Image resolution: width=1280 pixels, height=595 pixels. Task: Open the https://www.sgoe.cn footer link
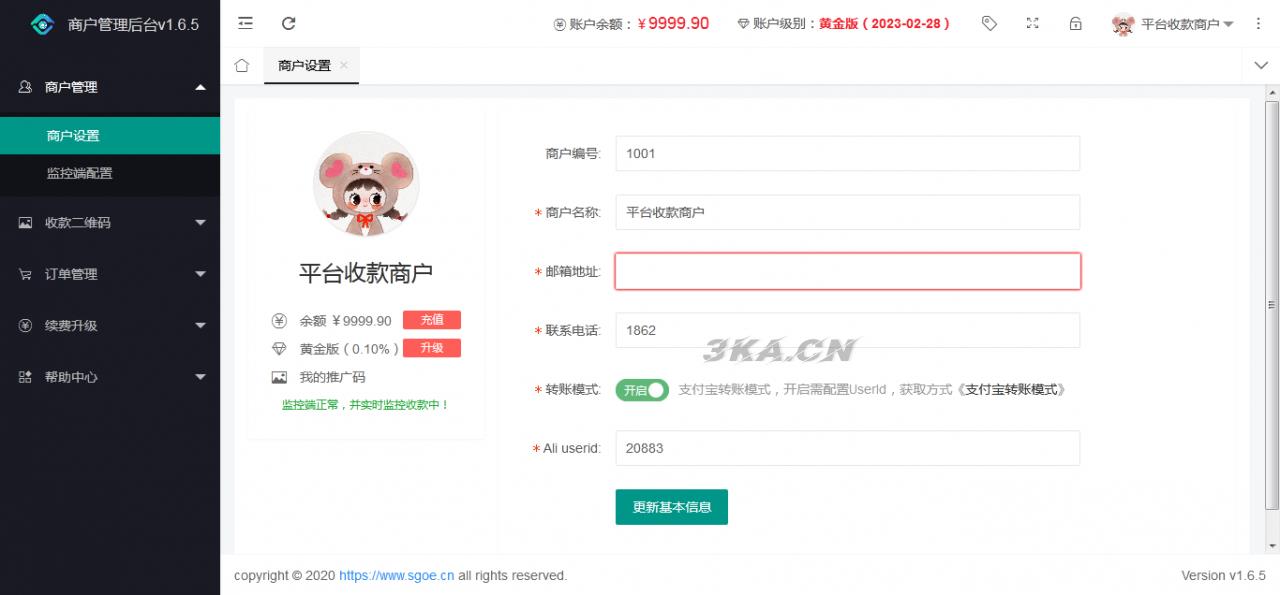click(396, 575)
